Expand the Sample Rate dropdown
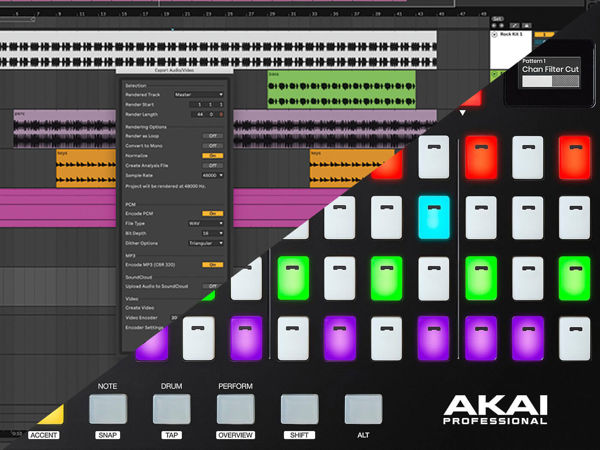 coord(212,174)
